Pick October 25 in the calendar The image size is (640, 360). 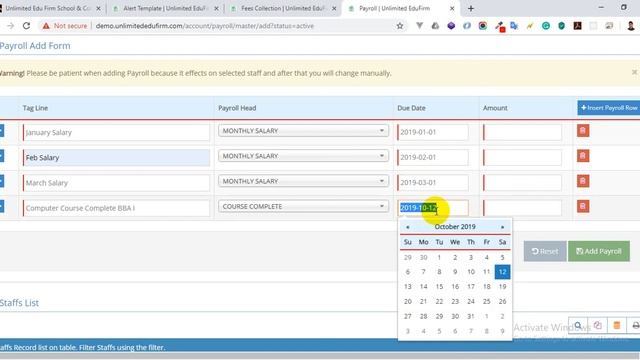click(x=487, y=302)
